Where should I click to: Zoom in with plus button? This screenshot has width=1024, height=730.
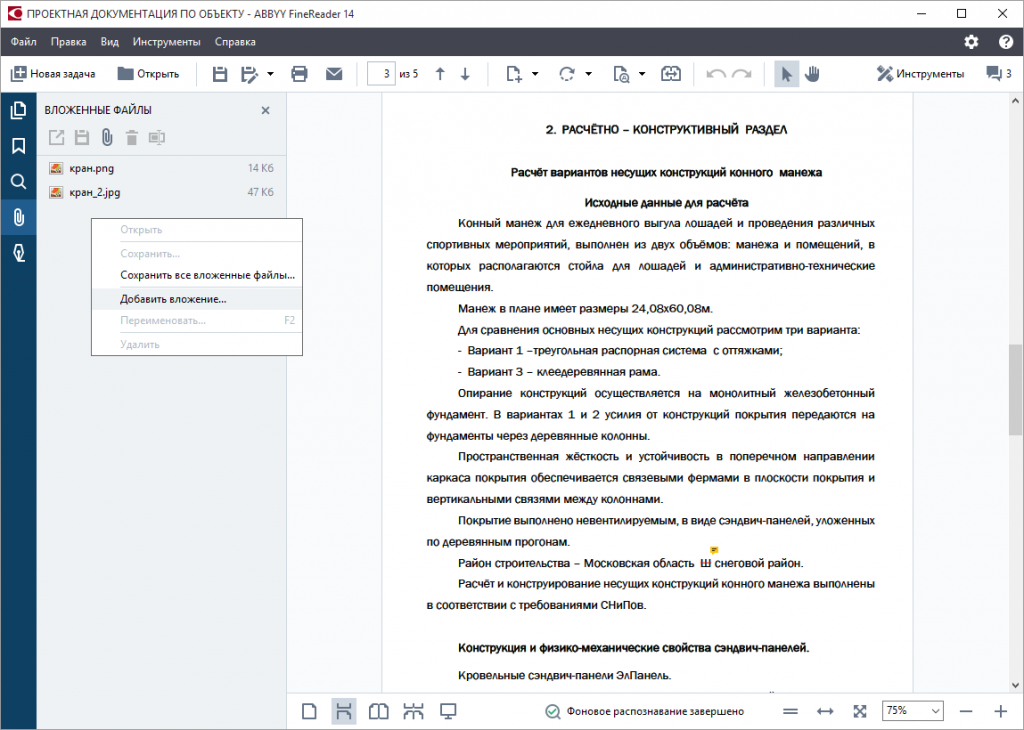click(1000, 711)
